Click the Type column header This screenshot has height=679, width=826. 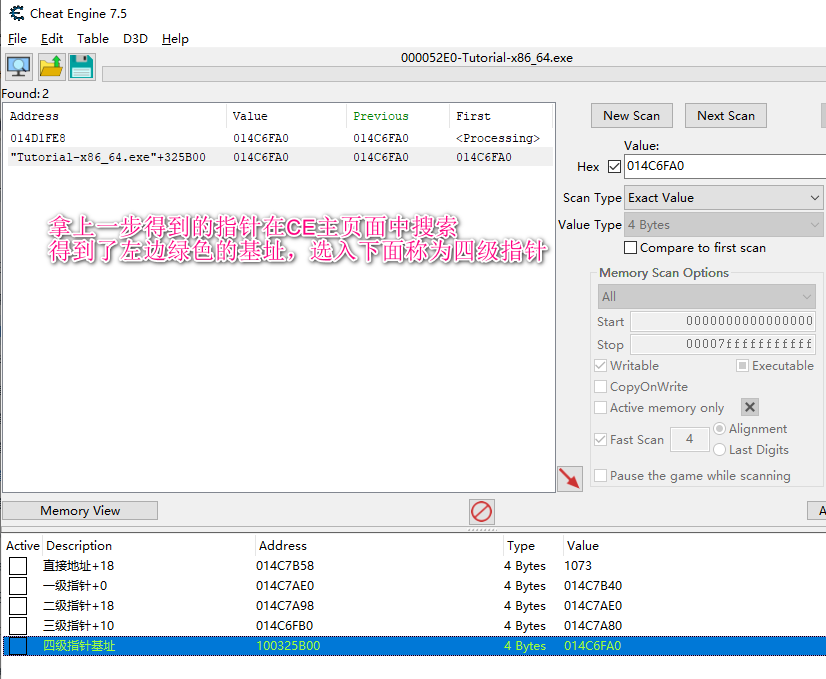(x=521, y=546)
